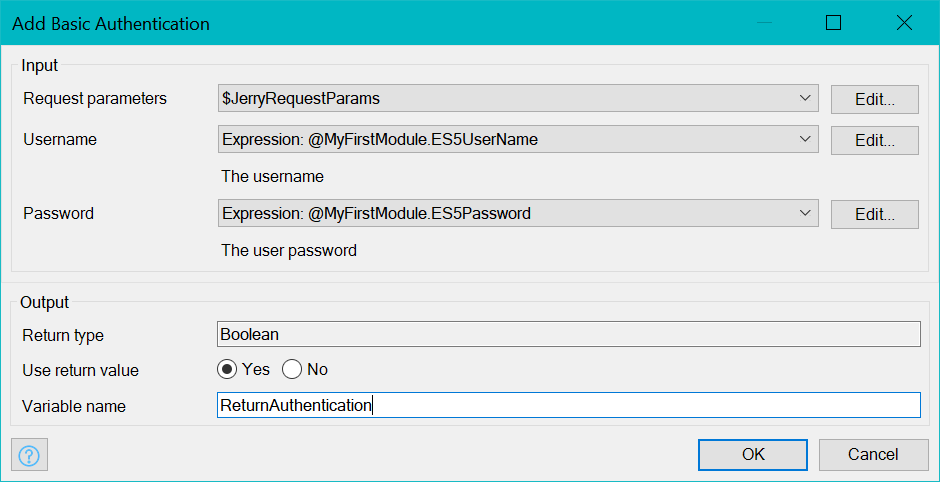Cancel the Add Basic Authentication dialog
The height and width of the screenshot is (482, 940).
tap(873, 454)
